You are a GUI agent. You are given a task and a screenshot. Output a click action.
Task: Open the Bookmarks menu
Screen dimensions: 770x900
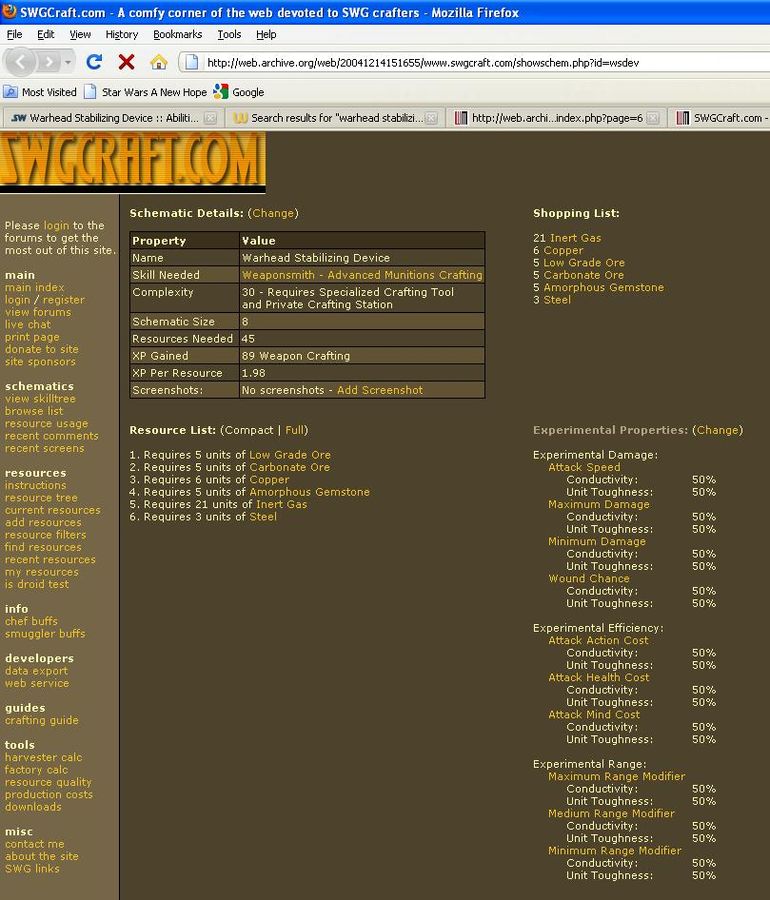coord(177,34)
